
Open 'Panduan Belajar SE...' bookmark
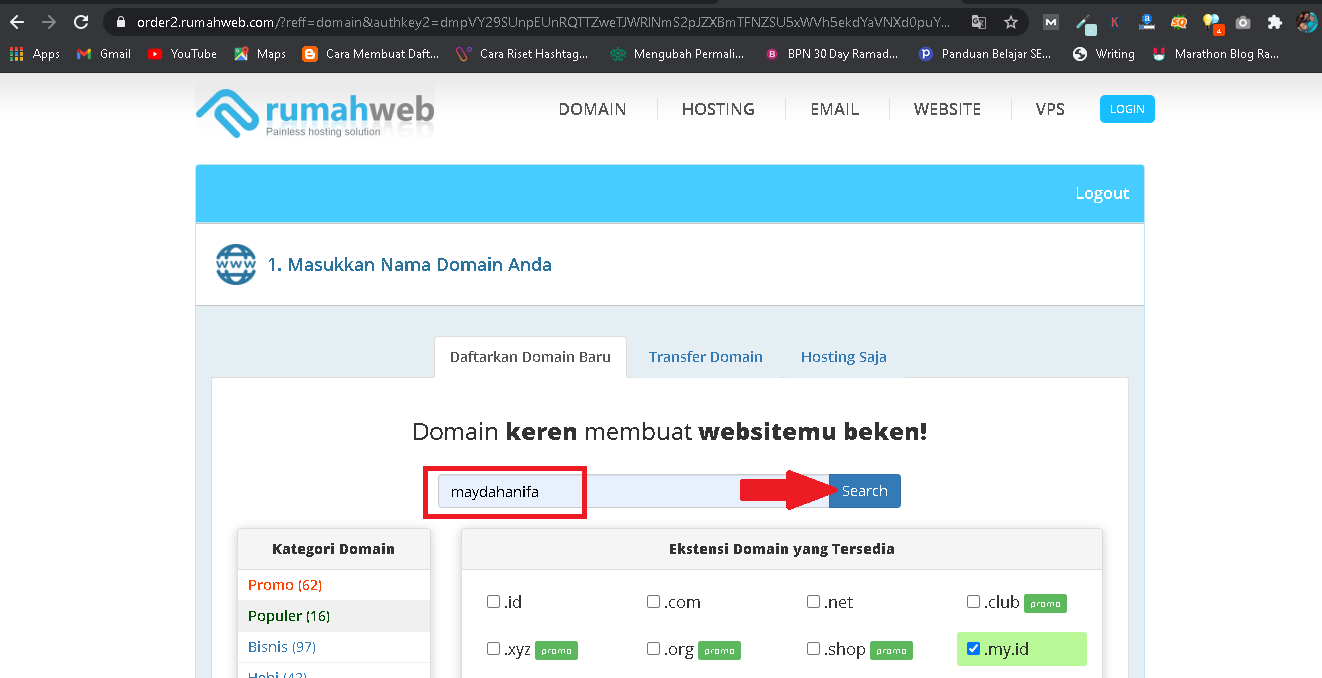point(985,54)
